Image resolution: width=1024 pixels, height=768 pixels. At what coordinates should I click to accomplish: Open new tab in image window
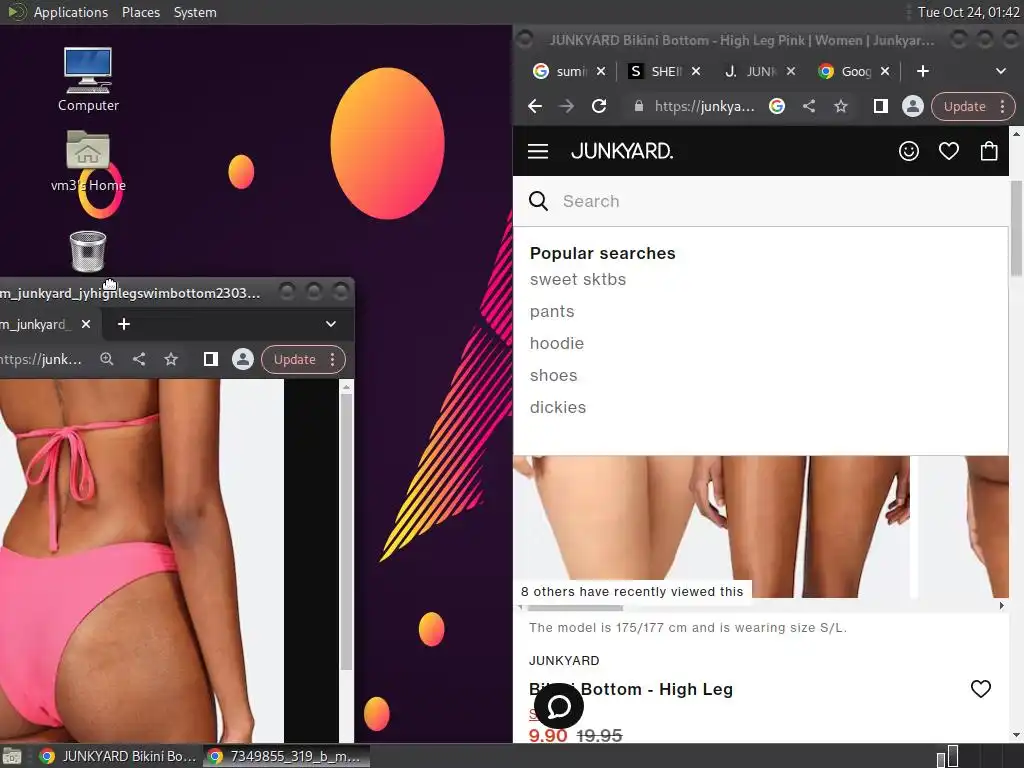123,324
